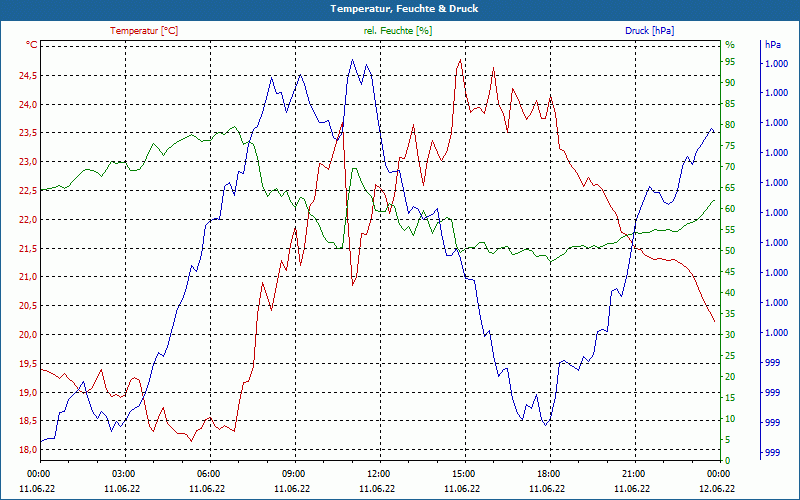Click the '06:00' time axis label
Image resolution: width=800 pixels, height=500 pixels.
[207, 473]
